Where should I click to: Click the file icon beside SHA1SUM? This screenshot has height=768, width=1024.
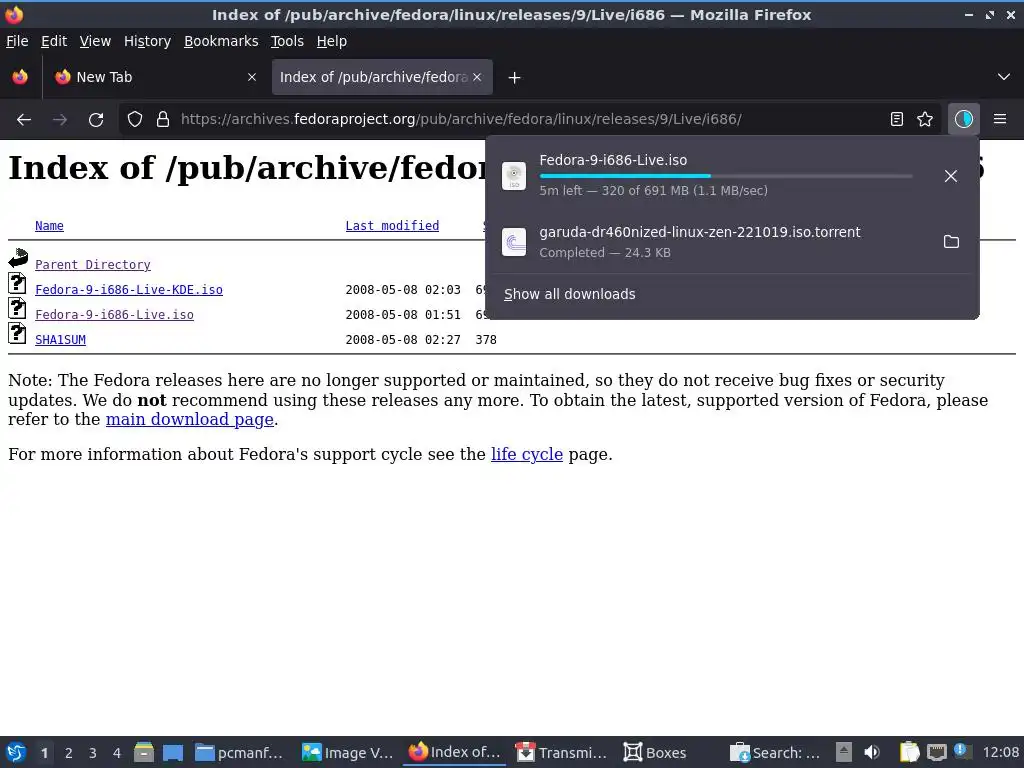[17, 333]
